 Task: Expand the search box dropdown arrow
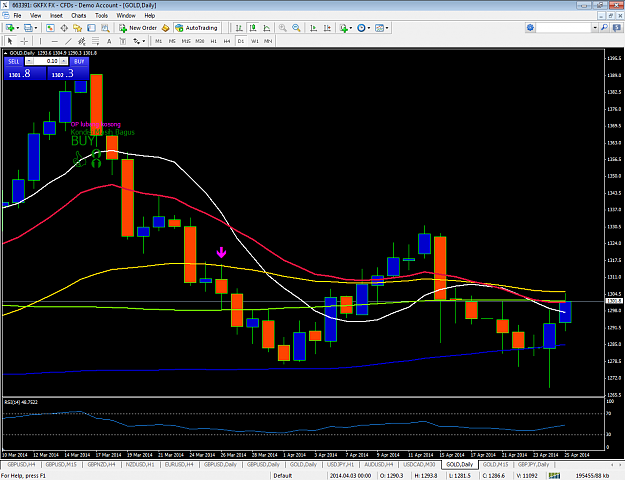coord(595,28)
